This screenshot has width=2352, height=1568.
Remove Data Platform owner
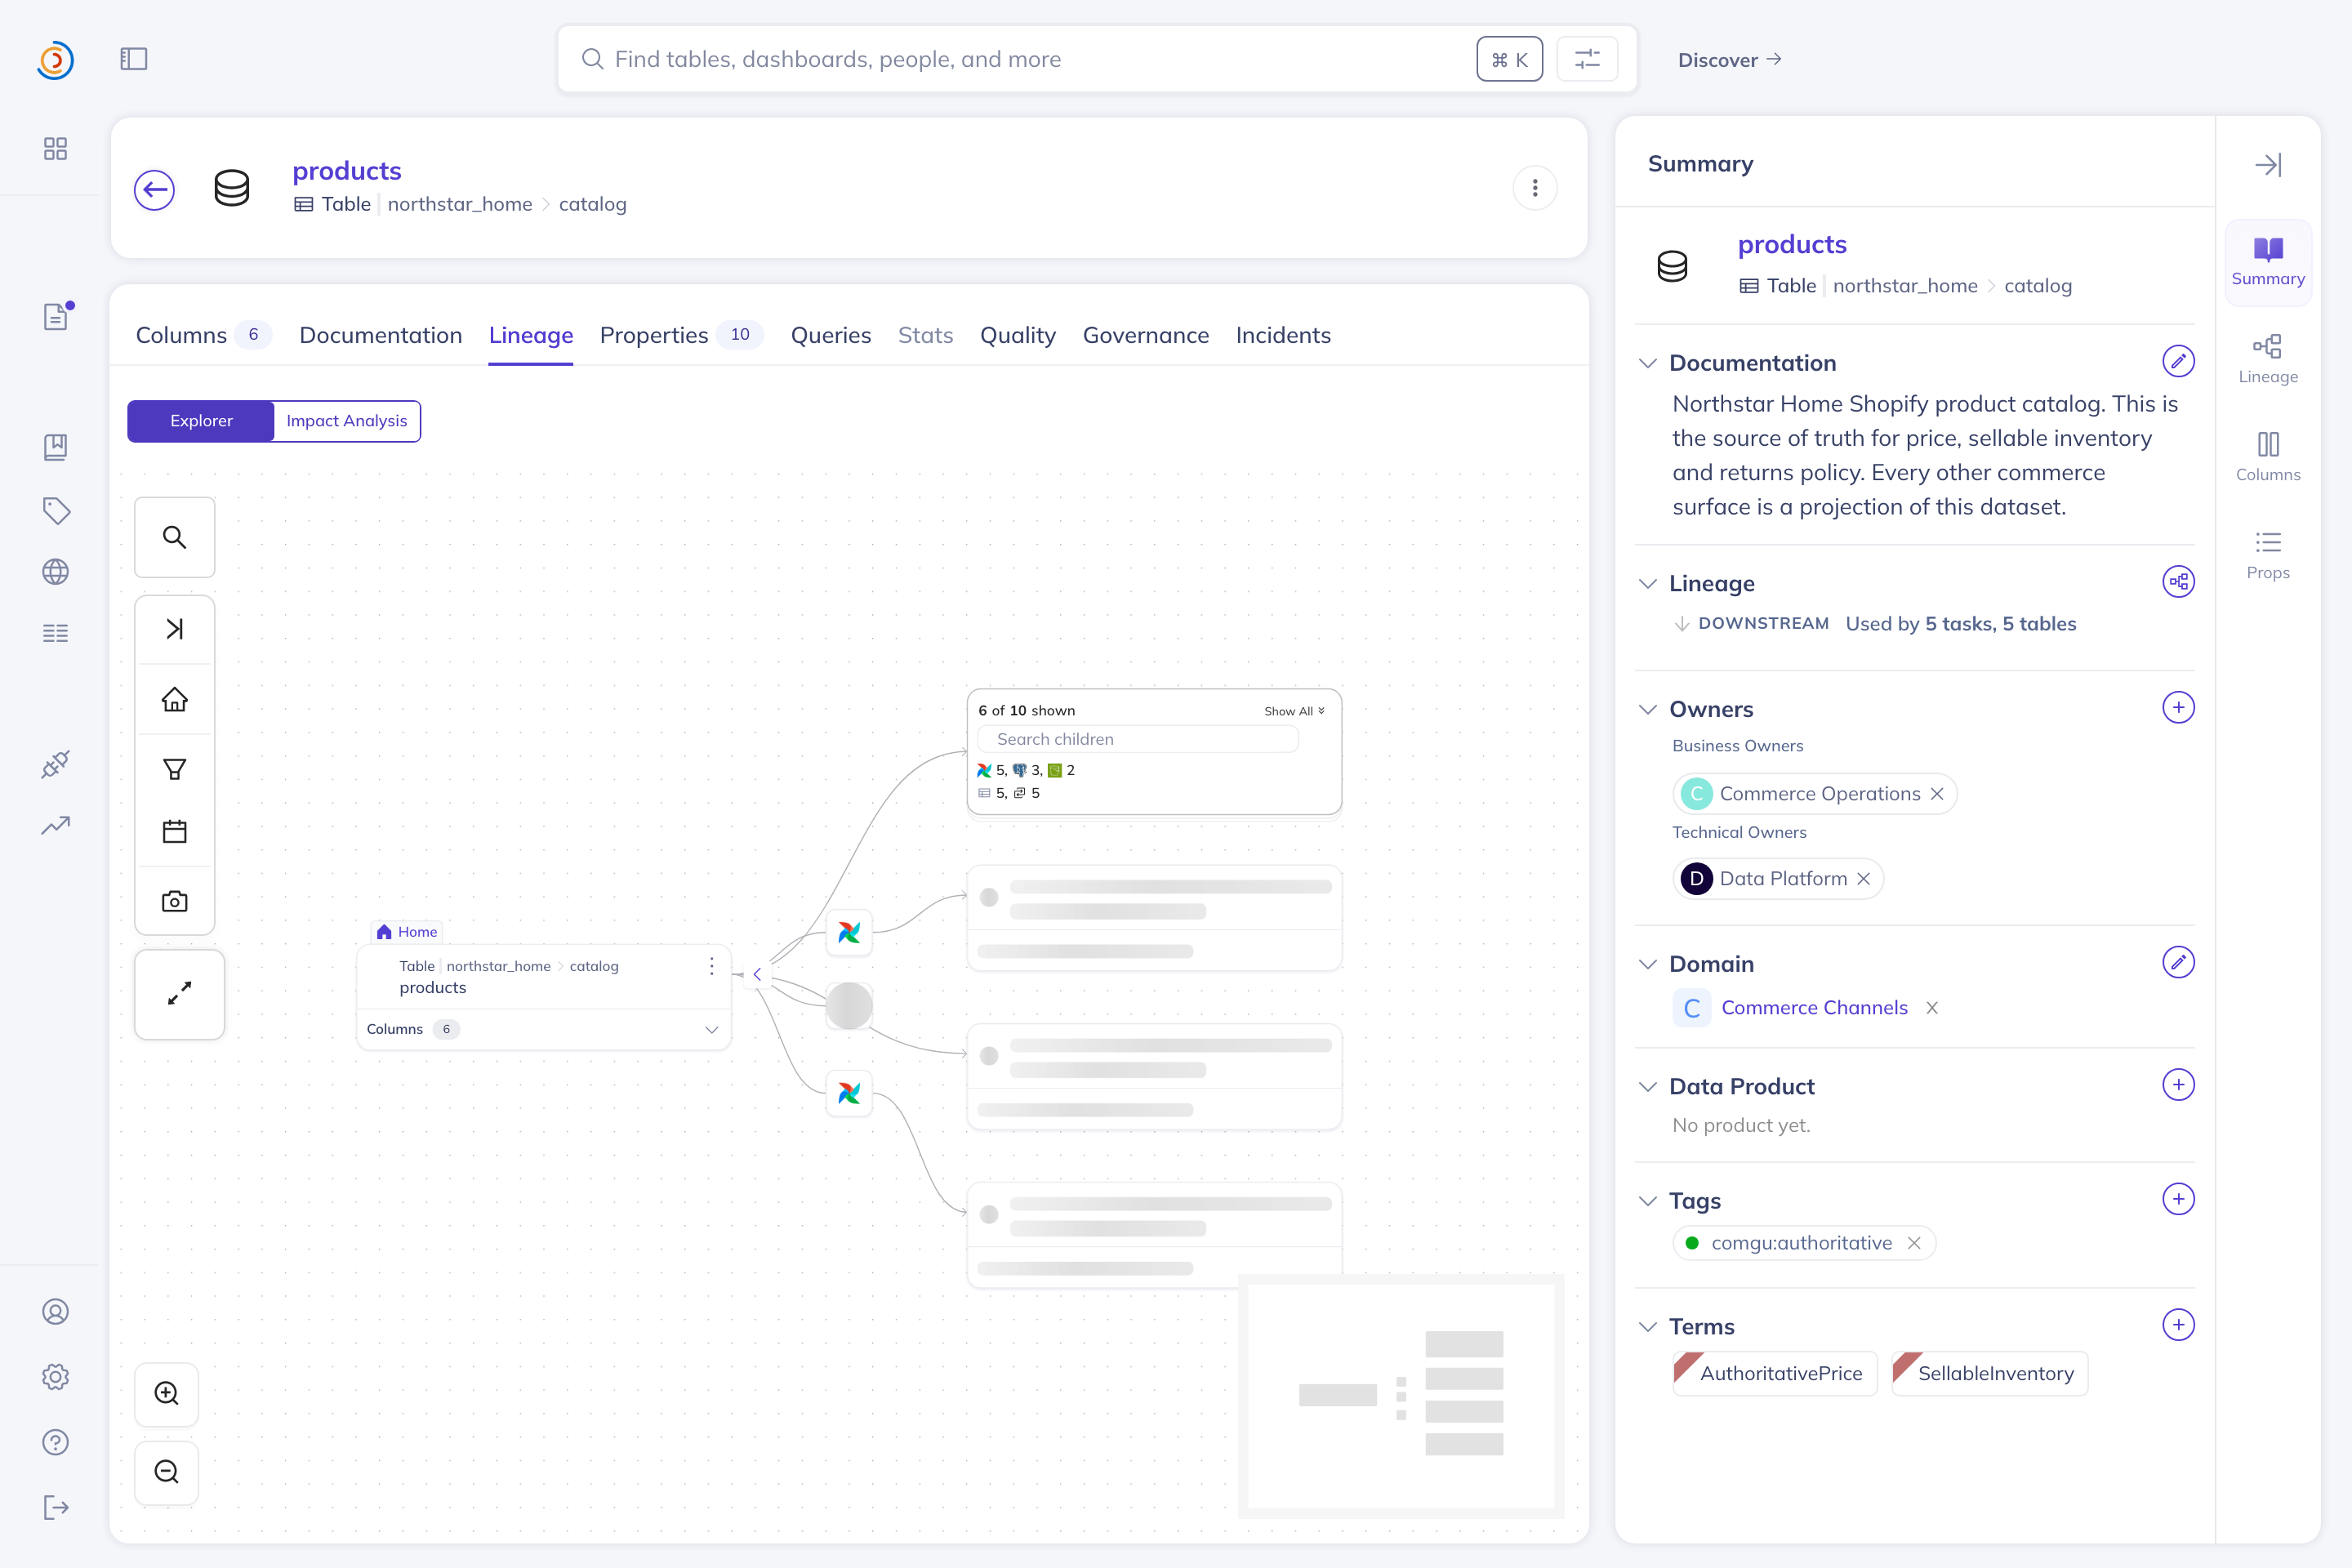point(1863,878)
